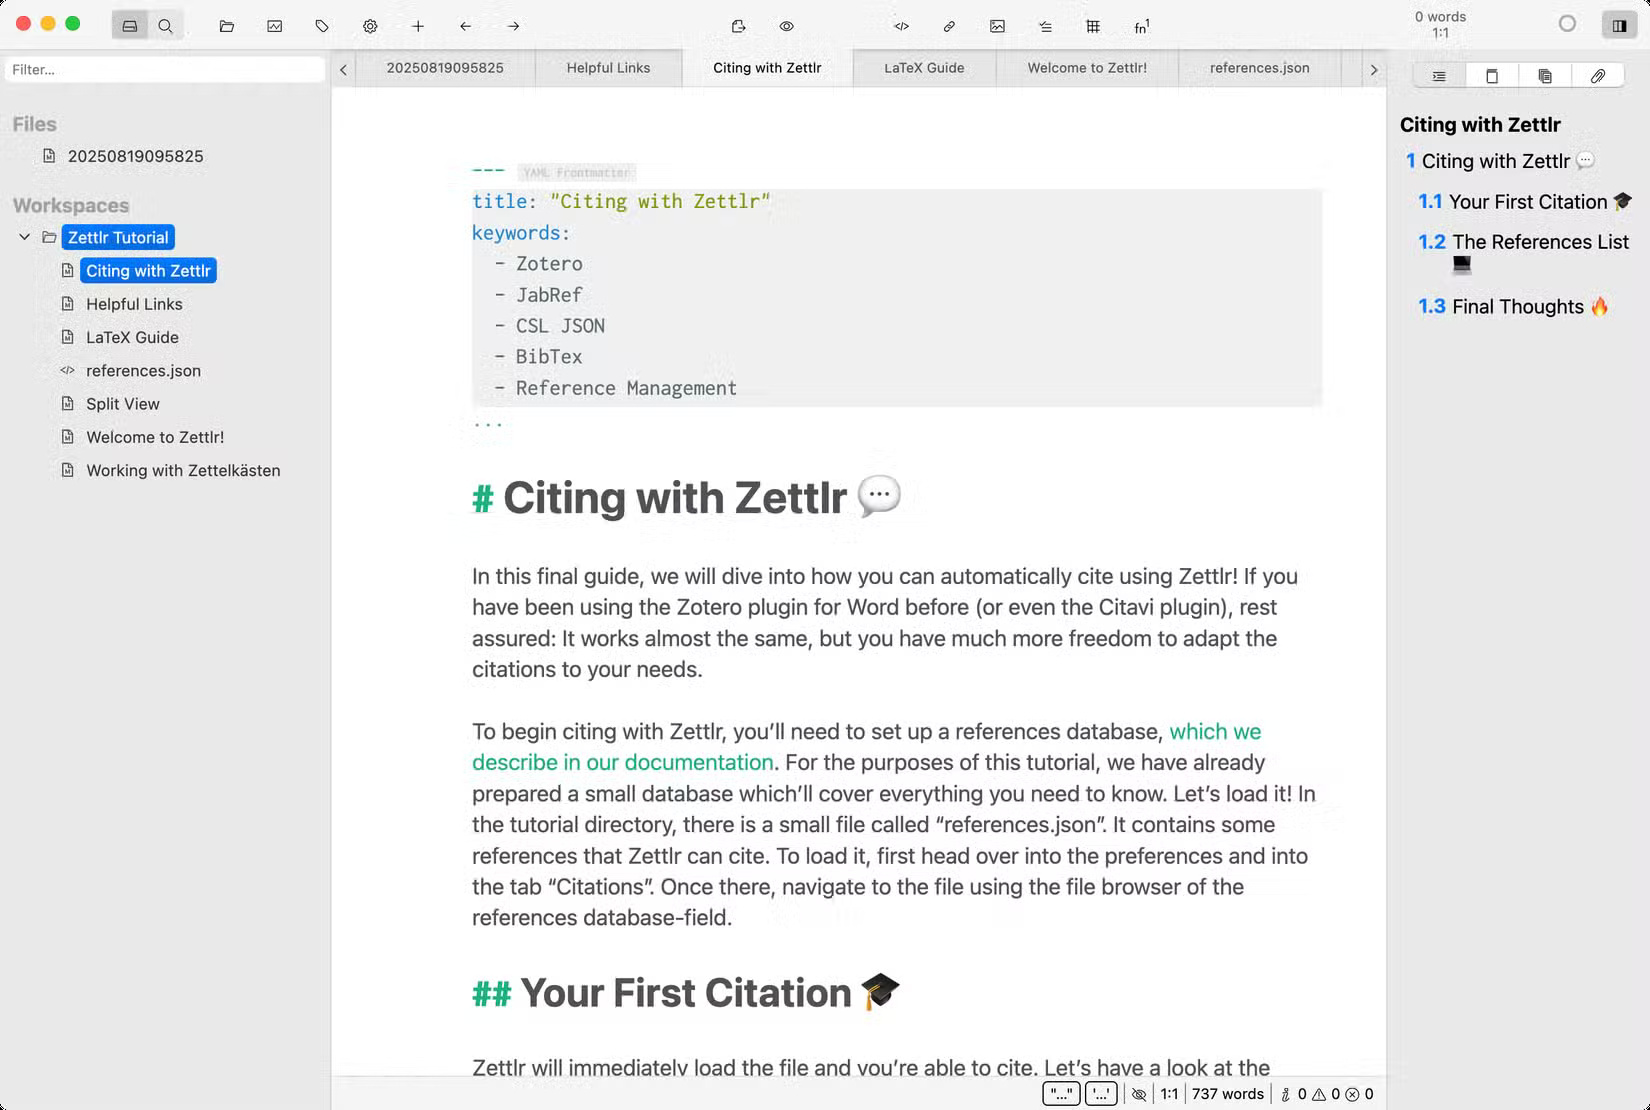Screen dimensions: 1650x1110
Task: Toggle the file manager sidebar icon
Action: click(128, 26)
